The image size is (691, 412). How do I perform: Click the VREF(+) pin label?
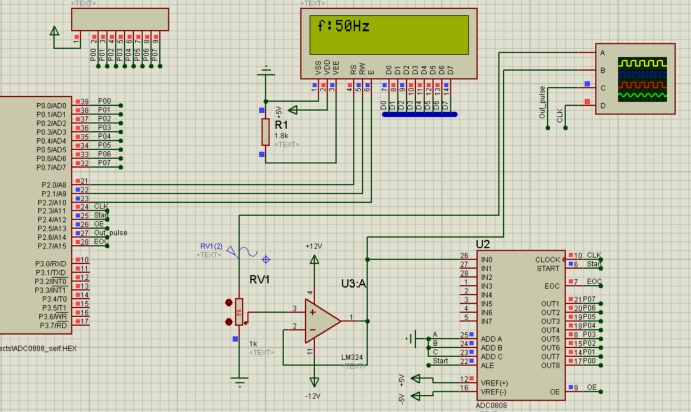pos(494,383)
